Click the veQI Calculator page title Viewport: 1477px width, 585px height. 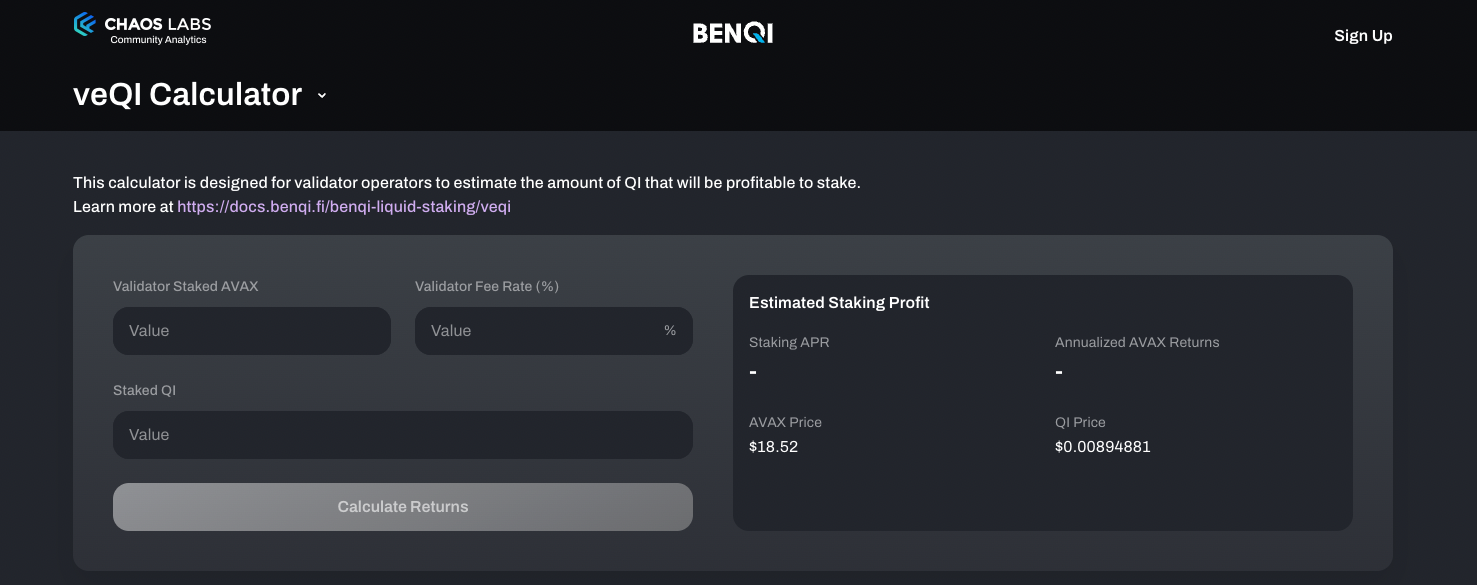point(187,94)
